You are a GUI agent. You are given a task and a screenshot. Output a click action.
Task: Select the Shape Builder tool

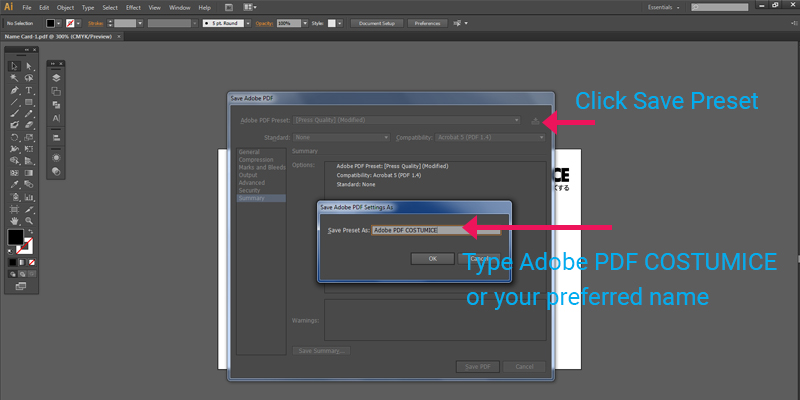pos(14,161)
